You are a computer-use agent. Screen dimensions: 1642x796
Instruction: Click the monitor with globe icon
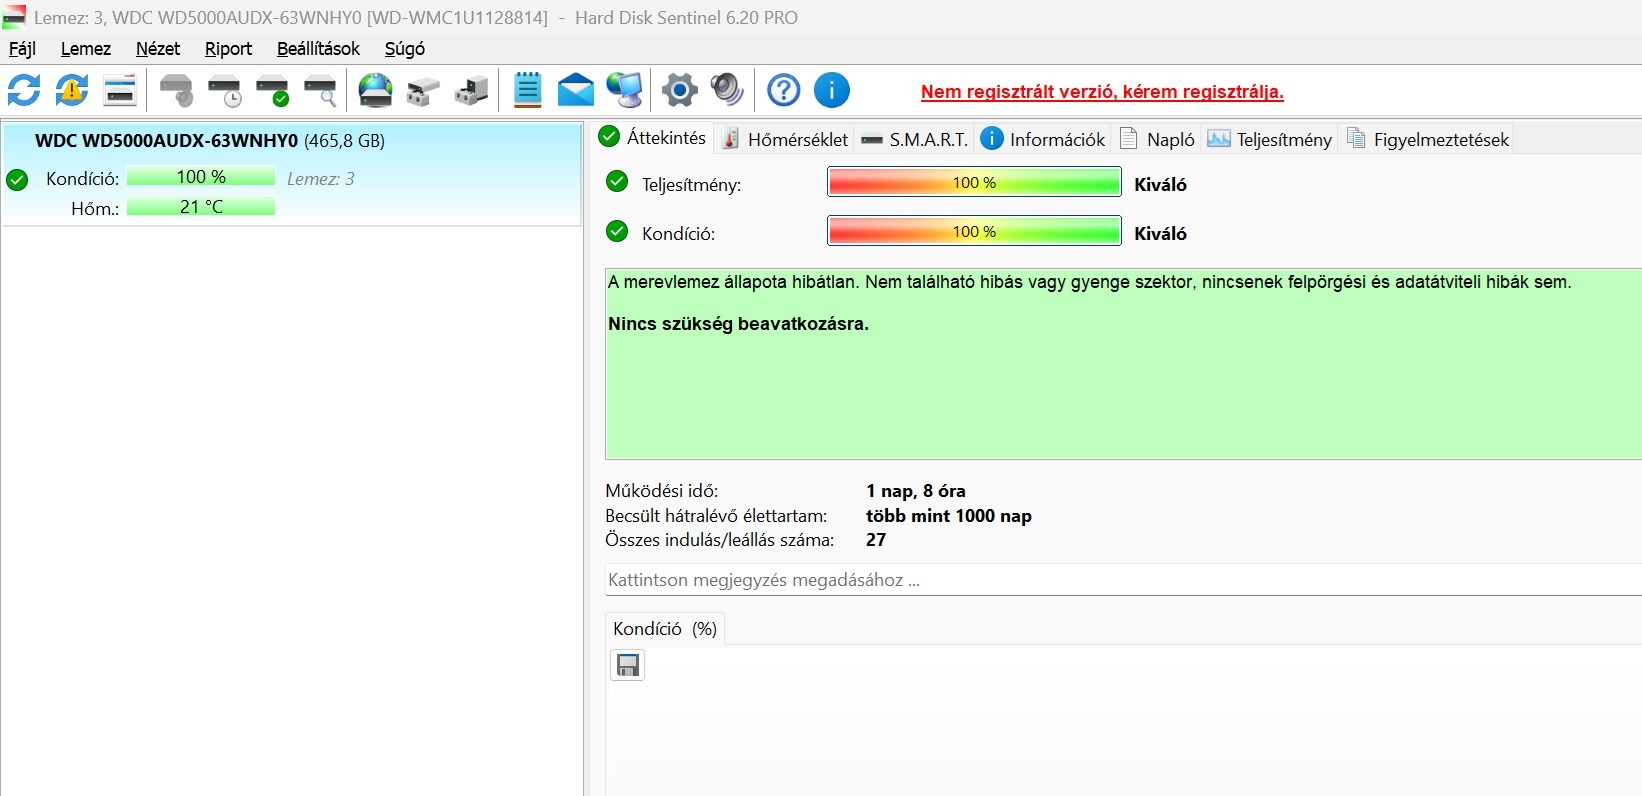click(x=625, y=90)
